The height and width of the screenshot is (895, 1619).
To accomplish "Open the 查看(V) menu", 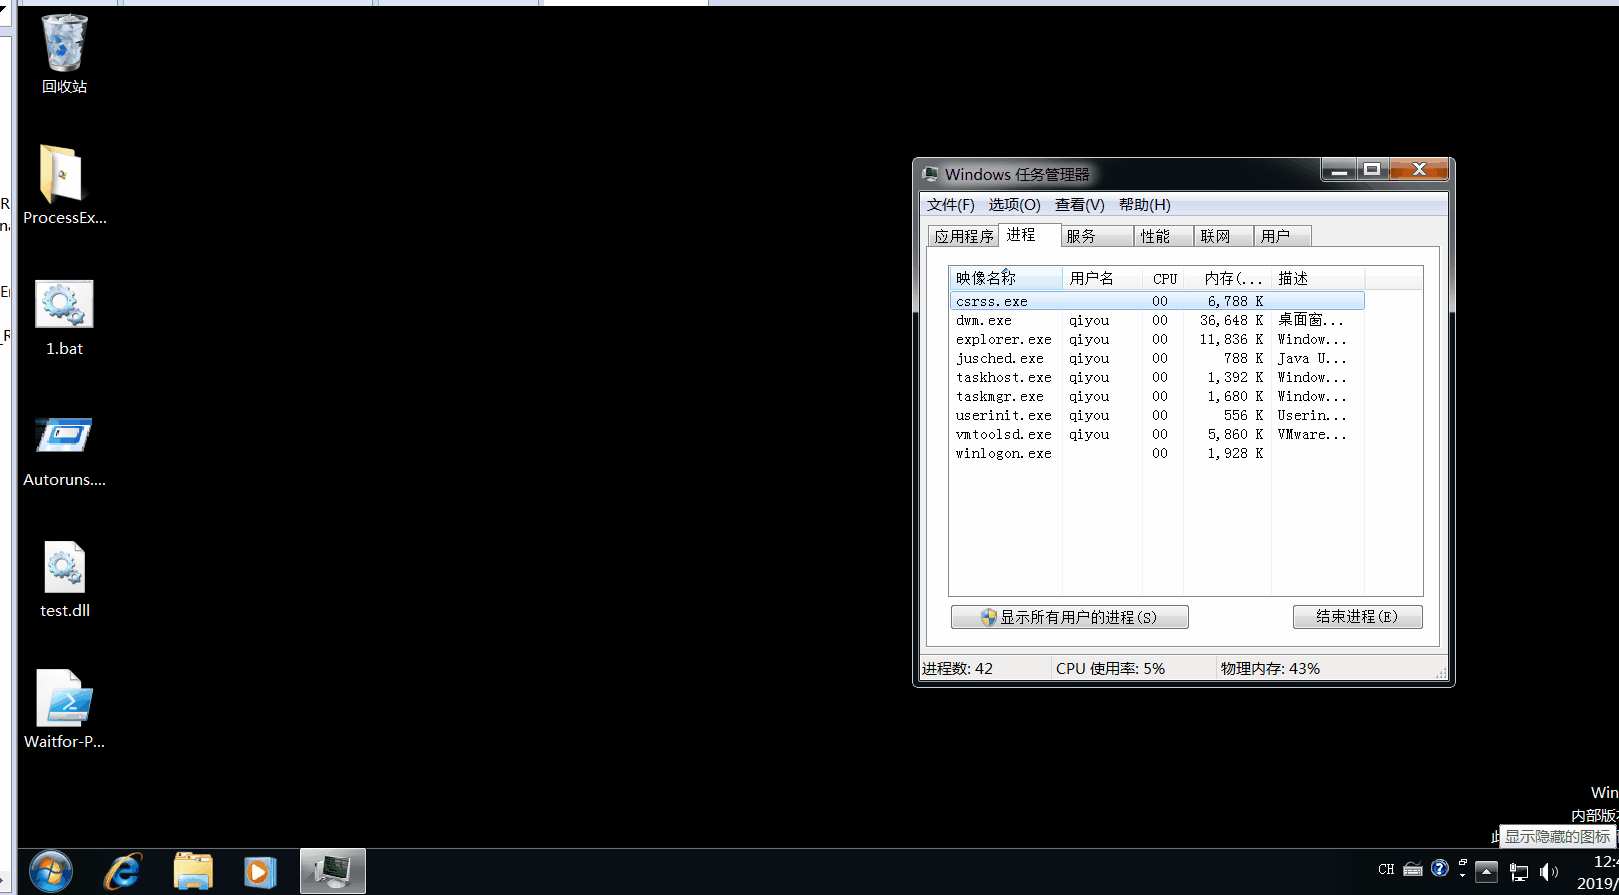I will pyautogui.click(x=1079, y=205).
